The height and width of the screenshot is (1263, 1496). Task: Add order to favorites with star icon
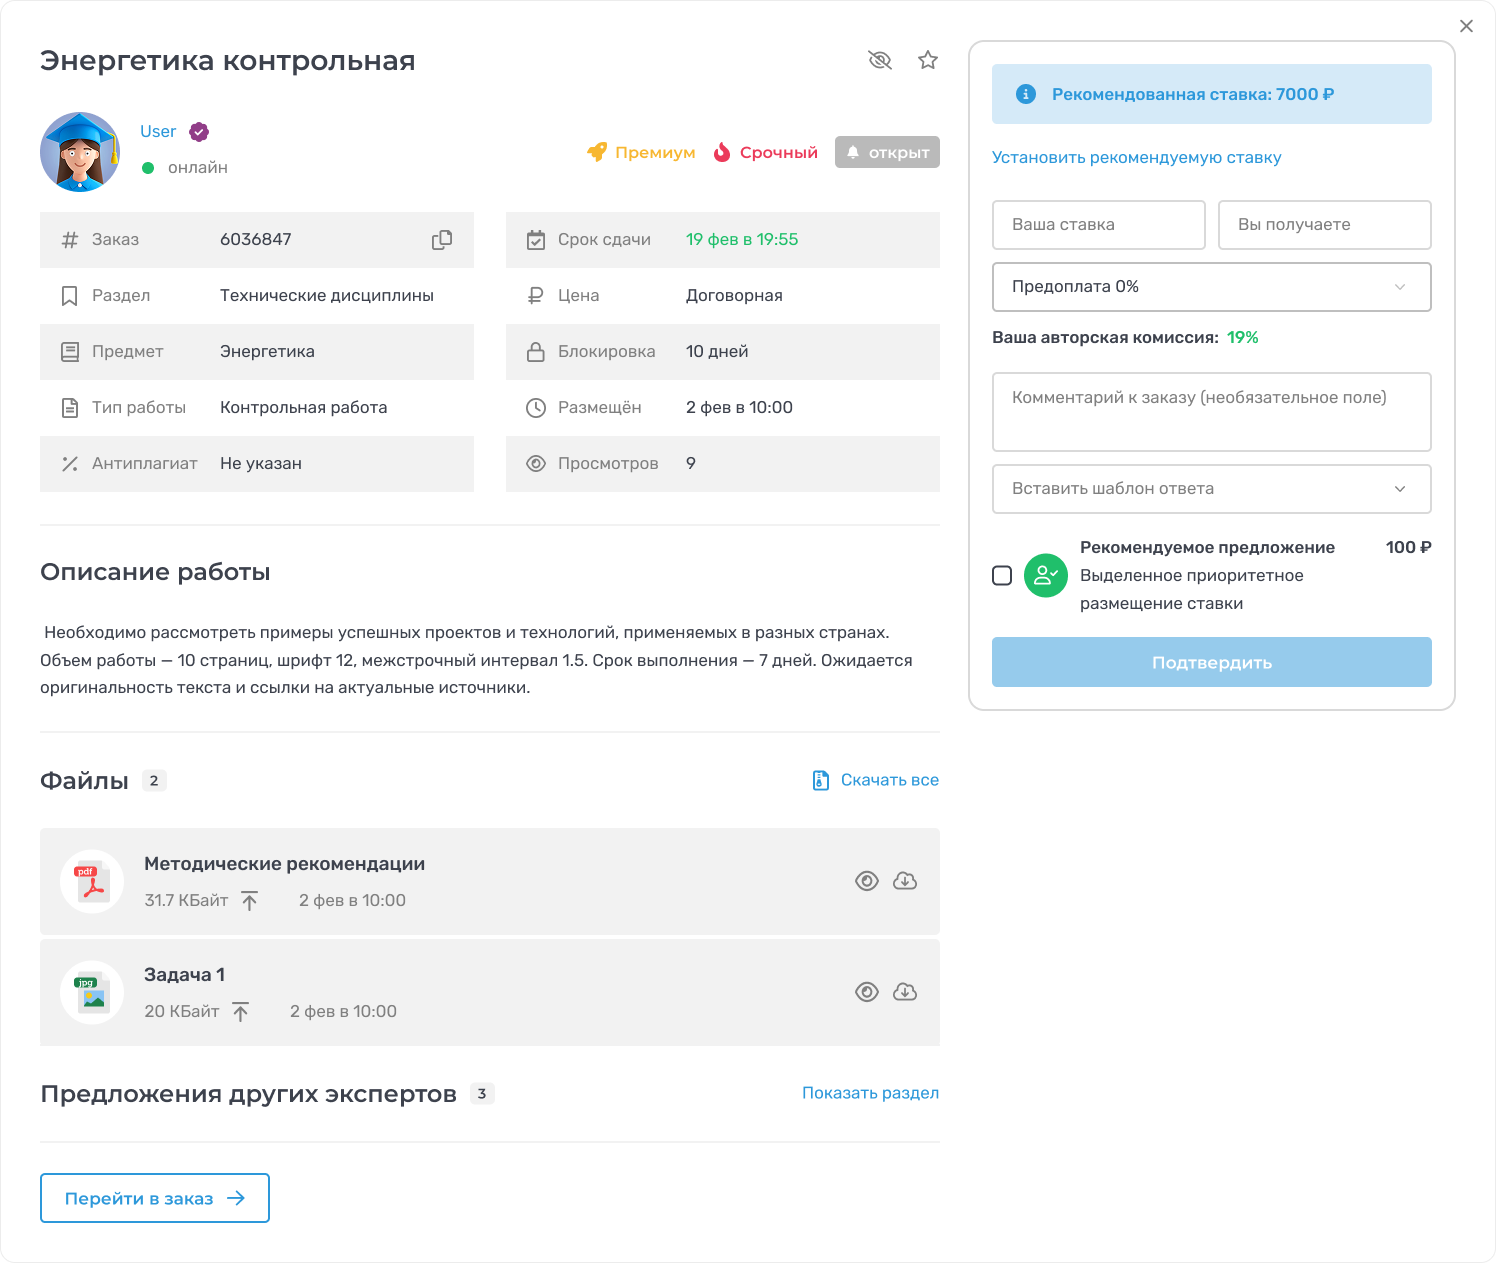tap(928, 61)
